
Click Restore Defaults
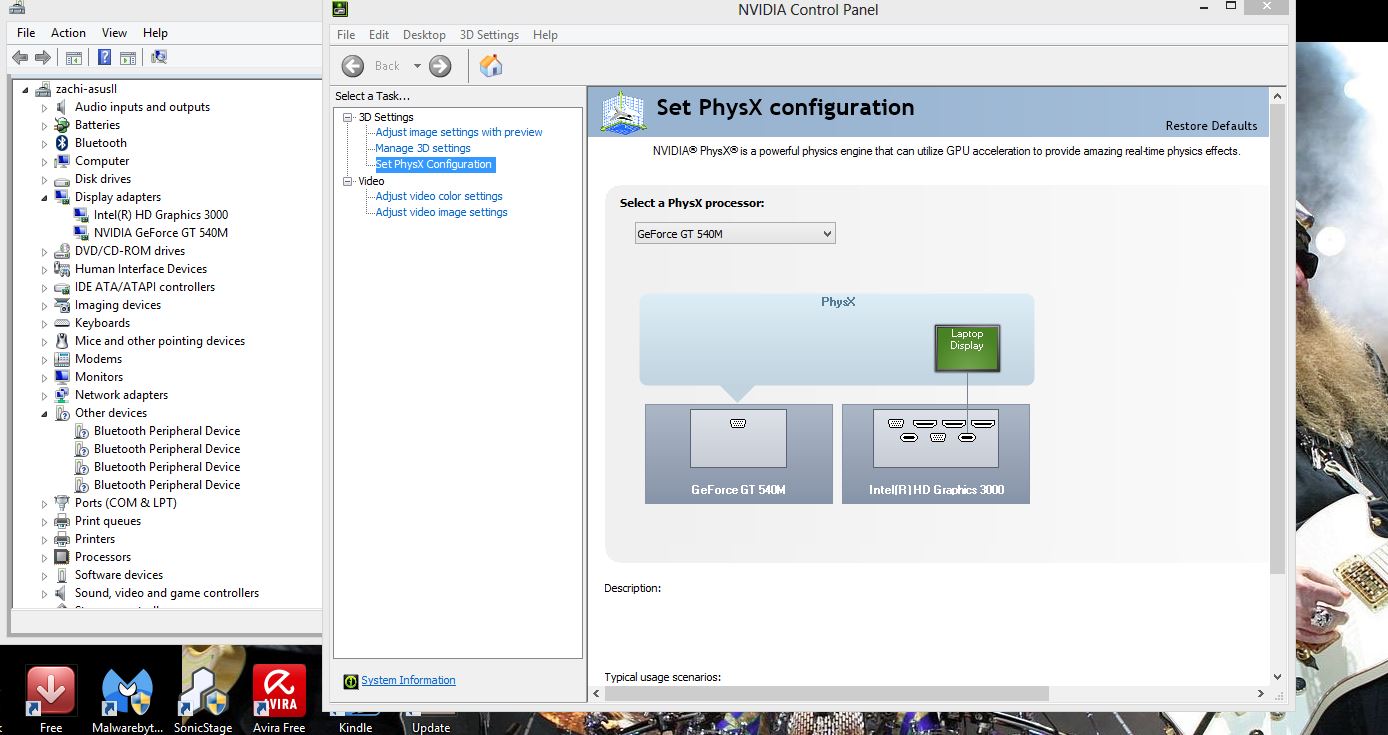coord(1211,126)
